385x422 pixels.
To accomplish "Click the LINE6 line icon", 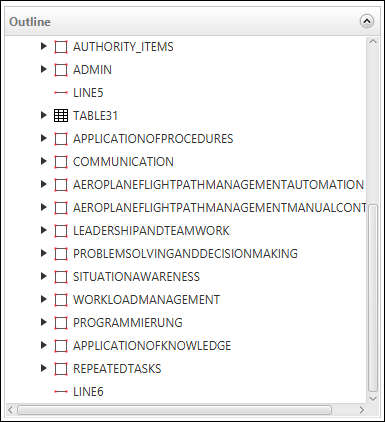I will tap(61, 392).
